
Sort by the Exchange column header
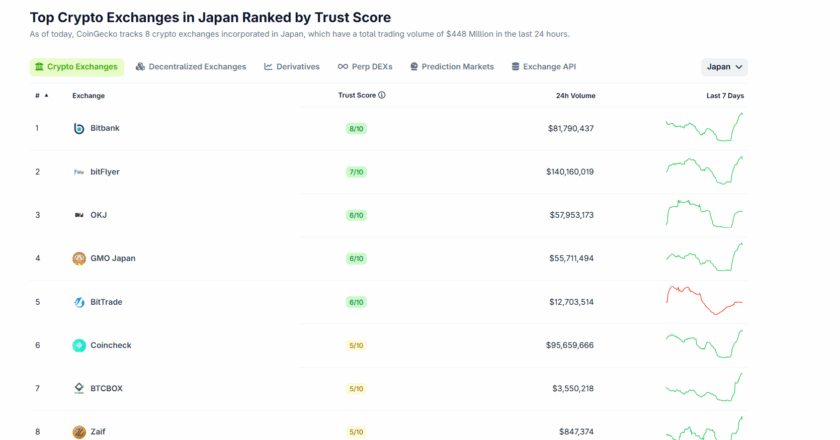coord(88,95)
